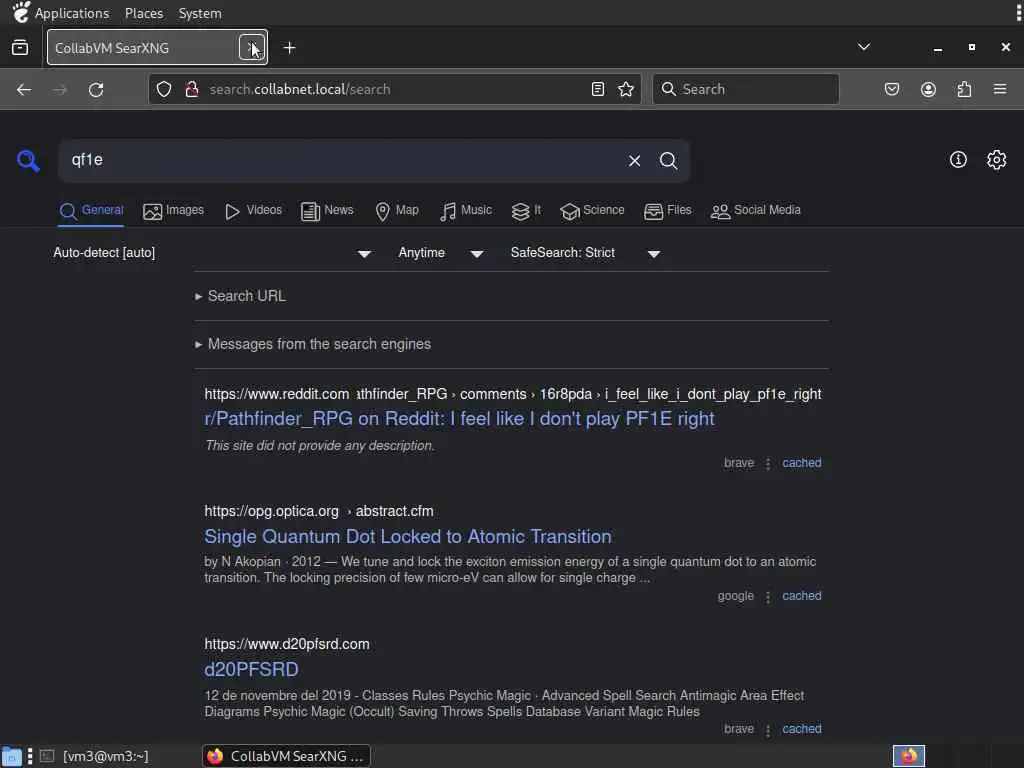1024x768 pixels.
Task: Expand the Search URL section
Action: (x=240, y=296)
